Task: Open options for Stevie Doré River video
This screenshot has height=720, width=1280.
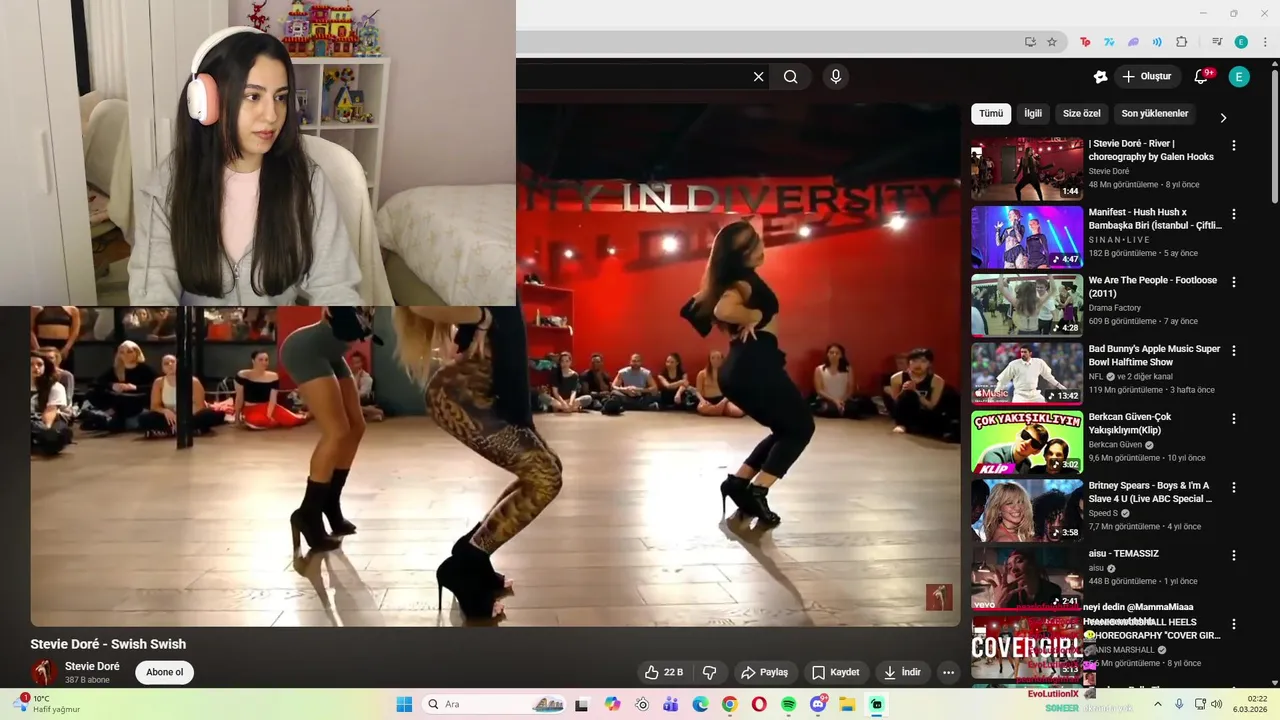Action: click(1233, 145)
